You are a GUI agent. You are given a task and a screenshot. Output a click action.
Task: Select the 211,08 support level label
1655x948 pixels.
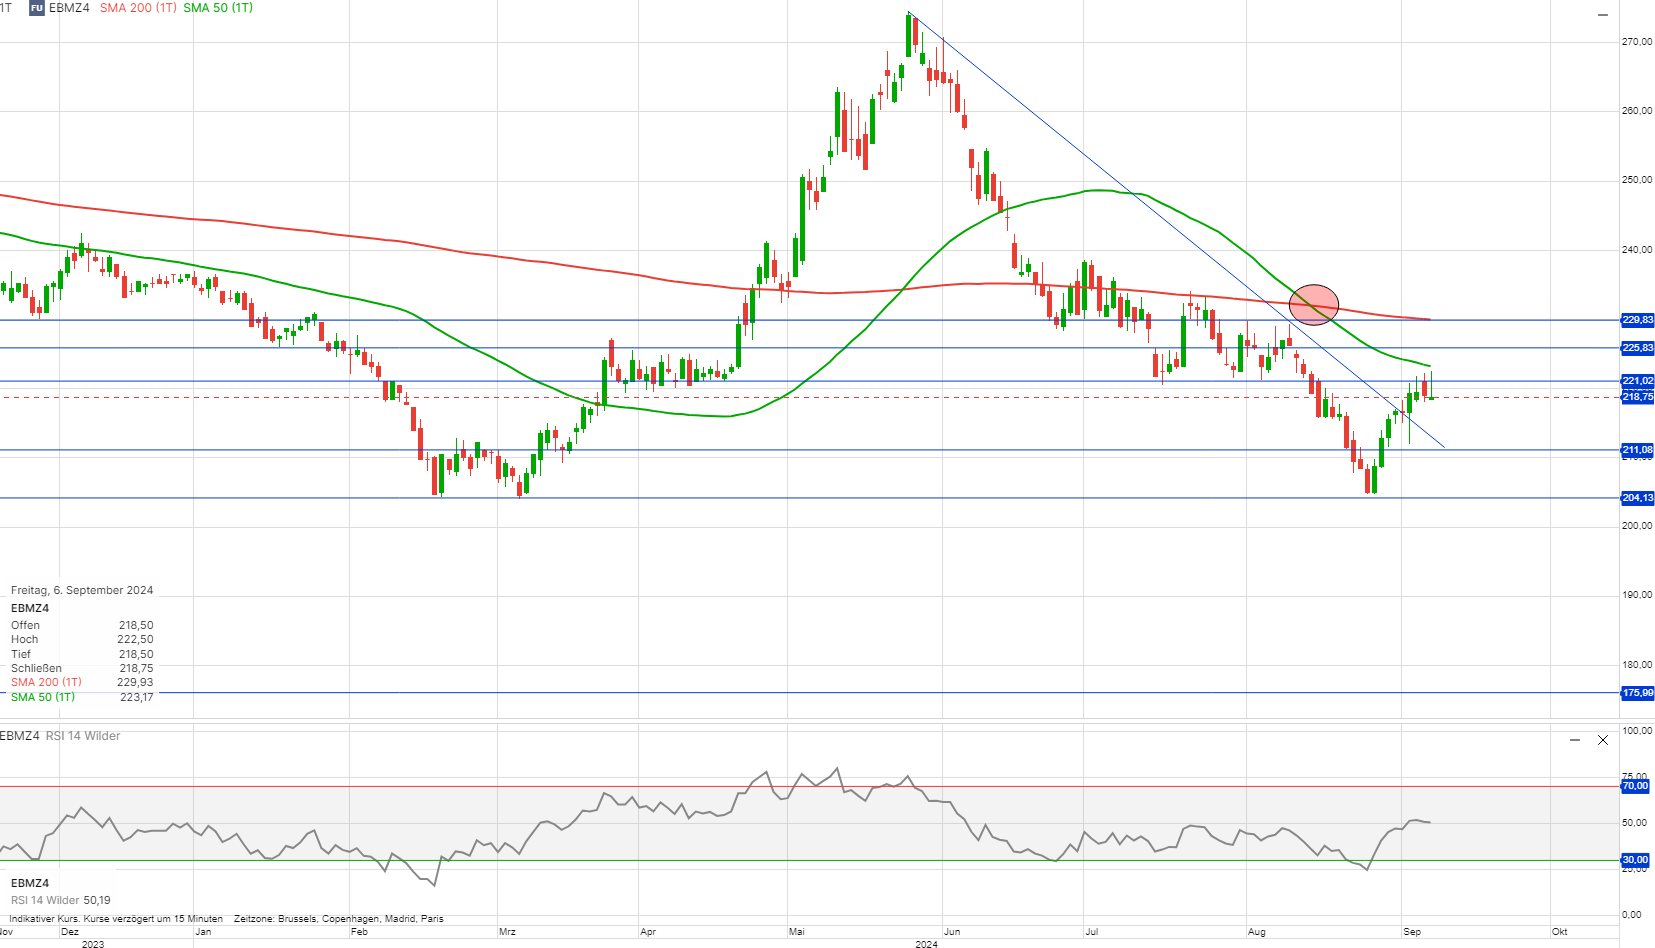coord(1637,450)
